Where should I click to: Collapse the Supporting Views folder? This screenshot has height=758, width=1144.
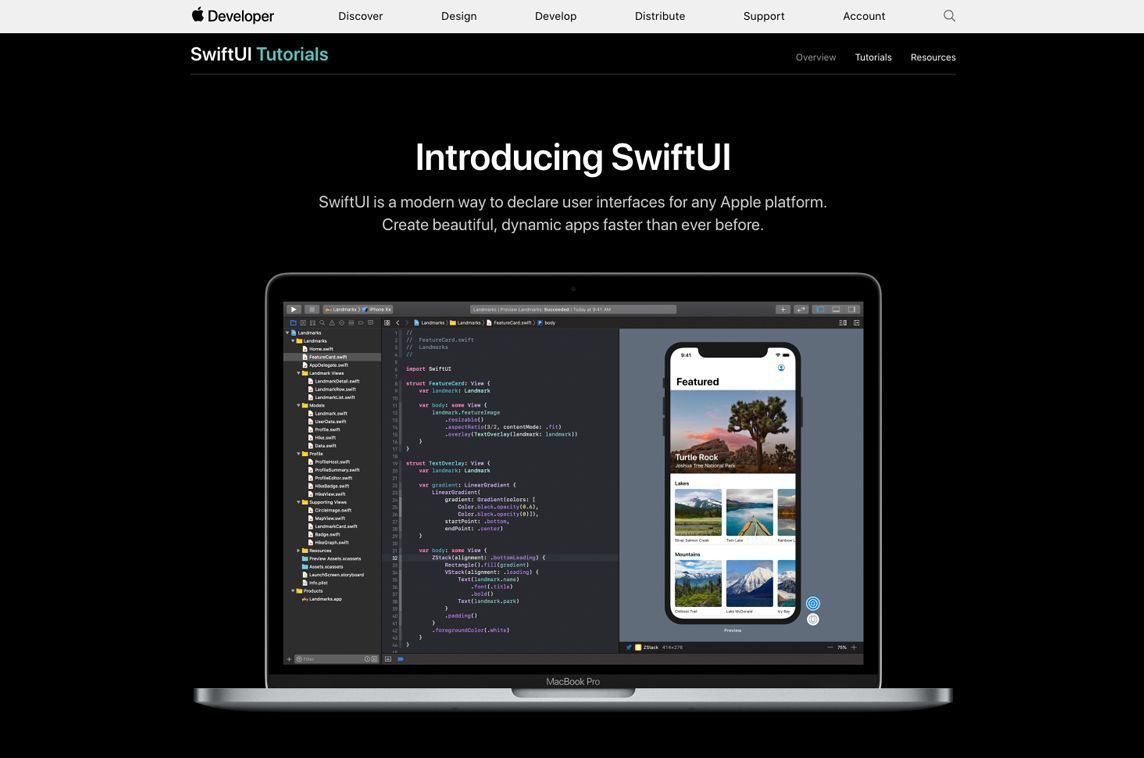point(299,502)
